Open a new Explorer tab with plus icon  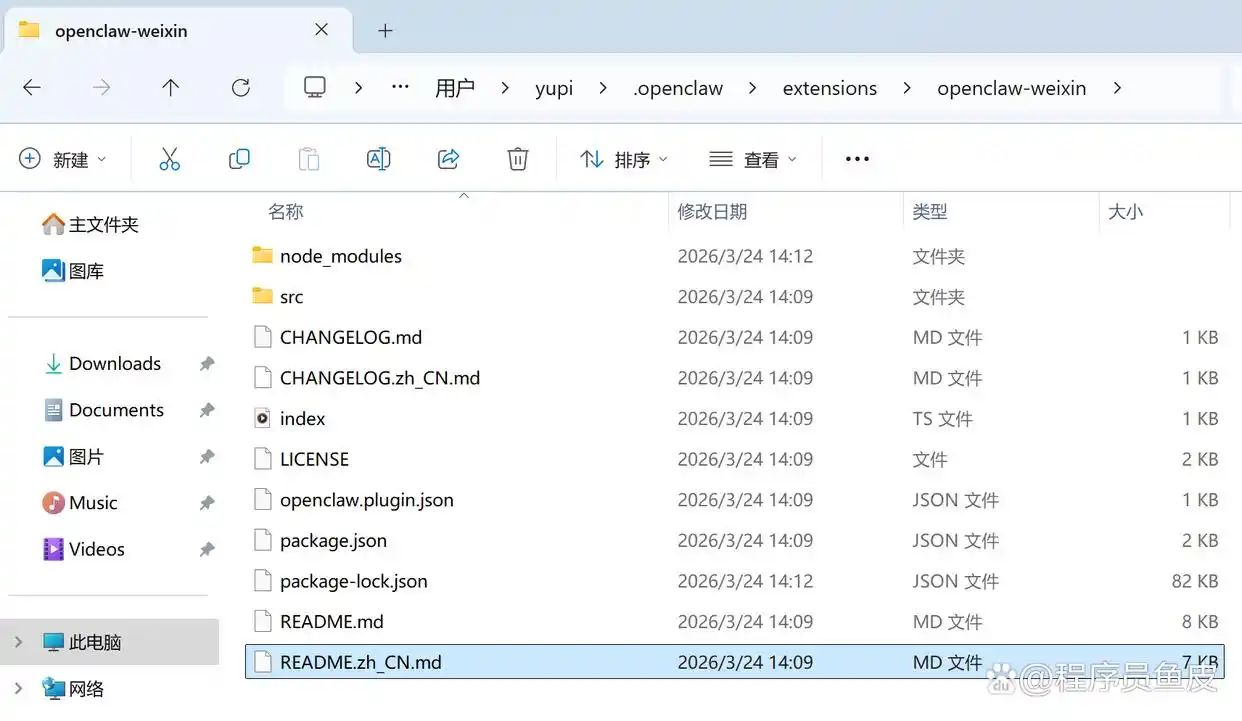point(385,31)
